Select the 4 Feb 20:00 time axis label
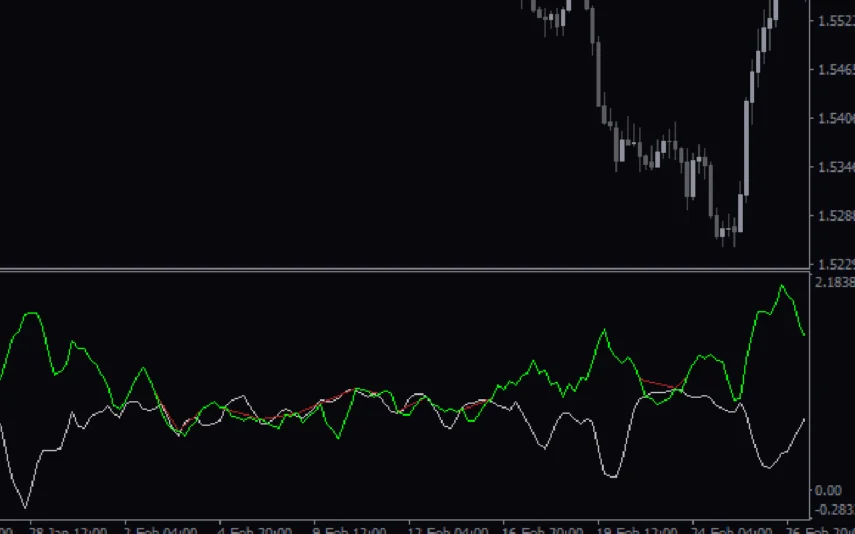 pyautogui.click(x=255, y=528)
